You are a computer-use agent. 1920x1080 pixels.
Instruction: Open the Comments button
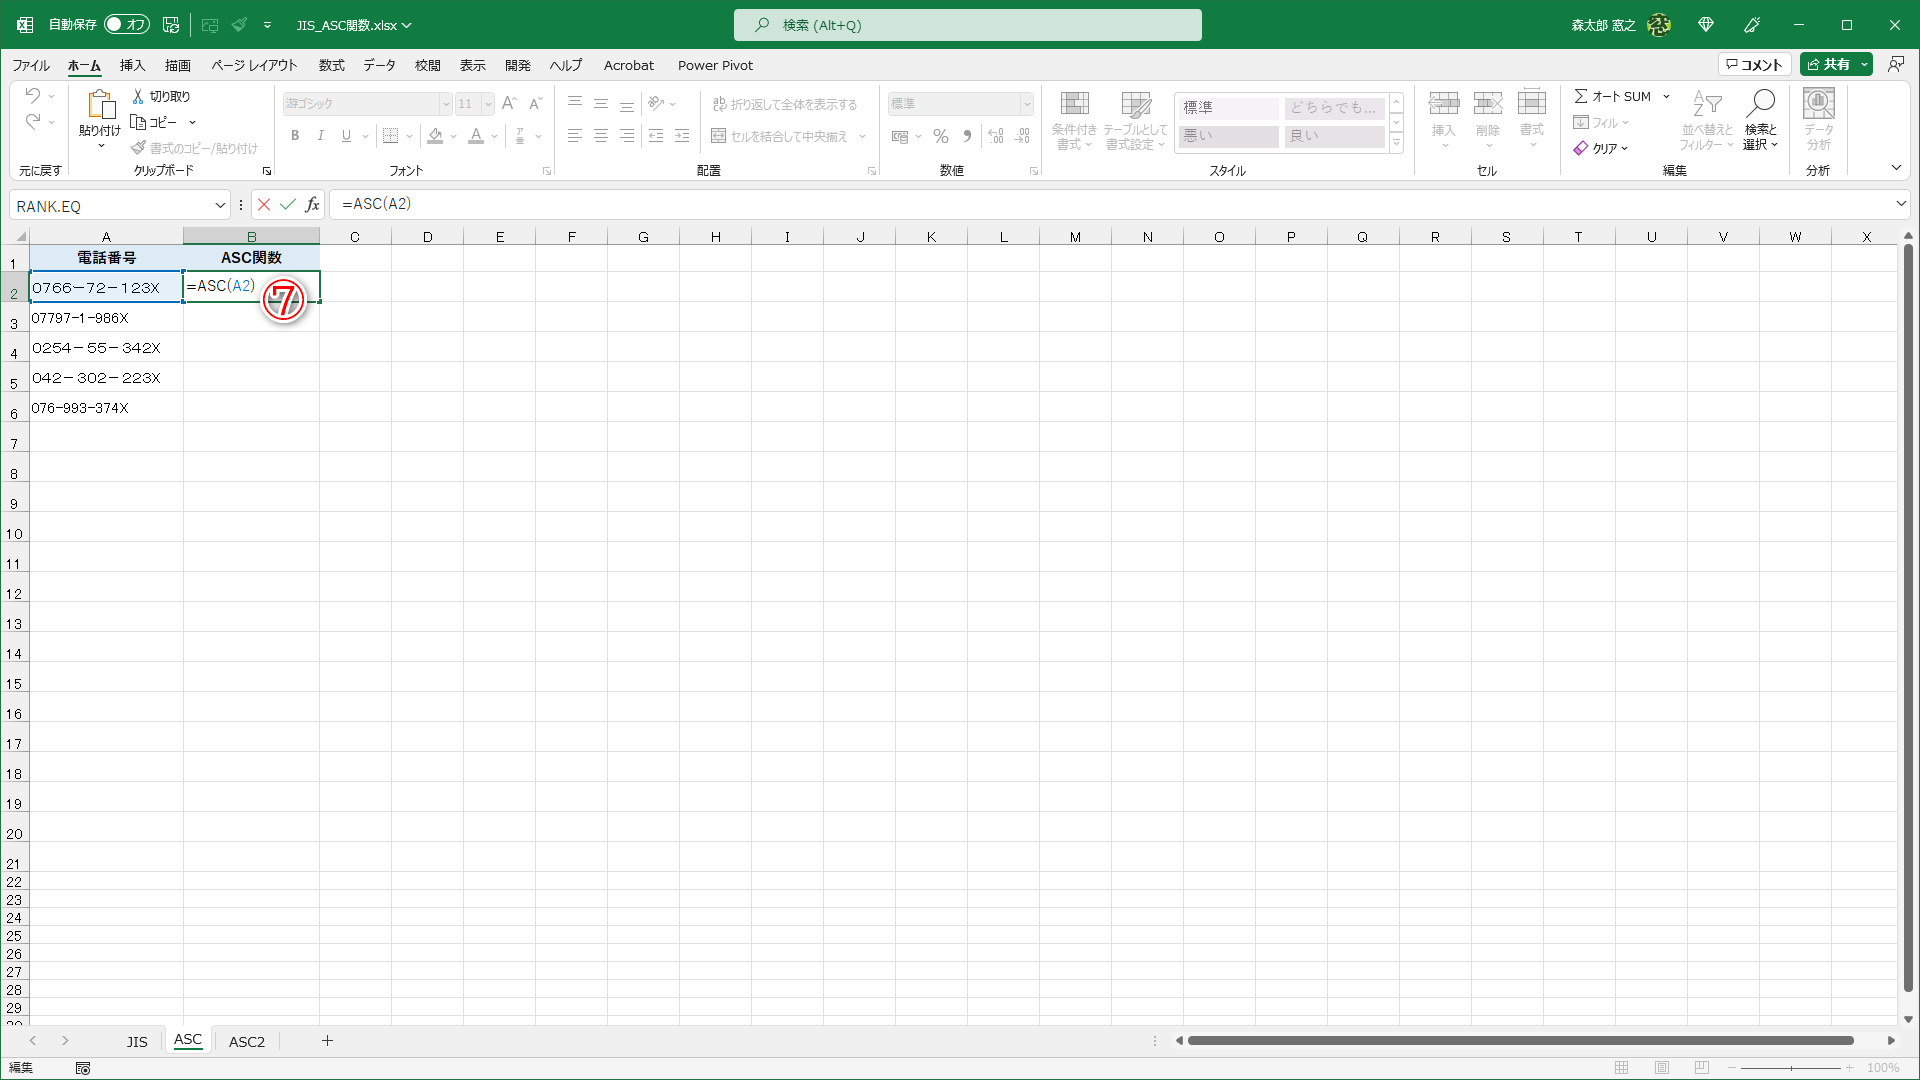[1754, 64]
